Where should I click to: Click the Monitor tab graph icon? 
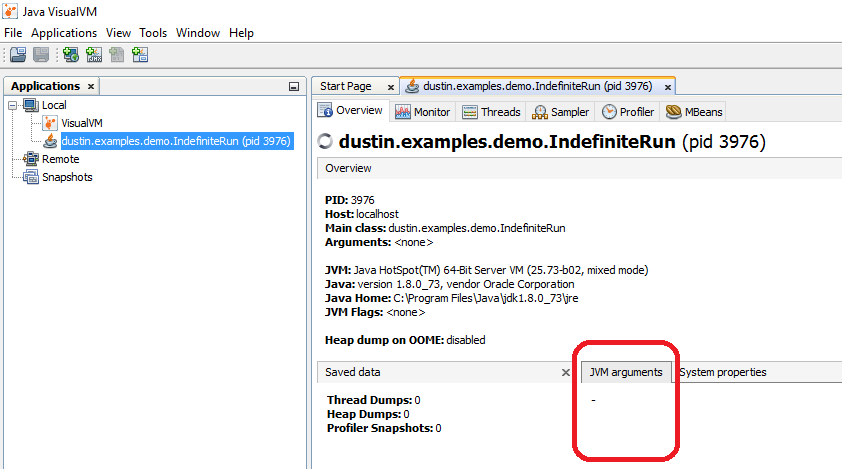(403, 112)
